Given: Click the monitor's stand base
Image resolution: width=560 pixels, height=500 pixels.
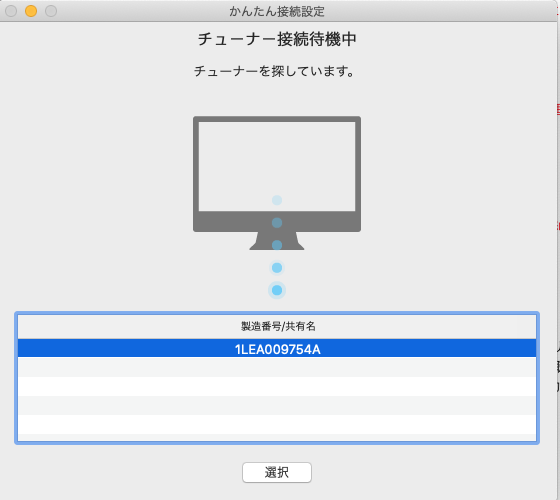Looking at the screenshot, I should (x=277, y=241).
